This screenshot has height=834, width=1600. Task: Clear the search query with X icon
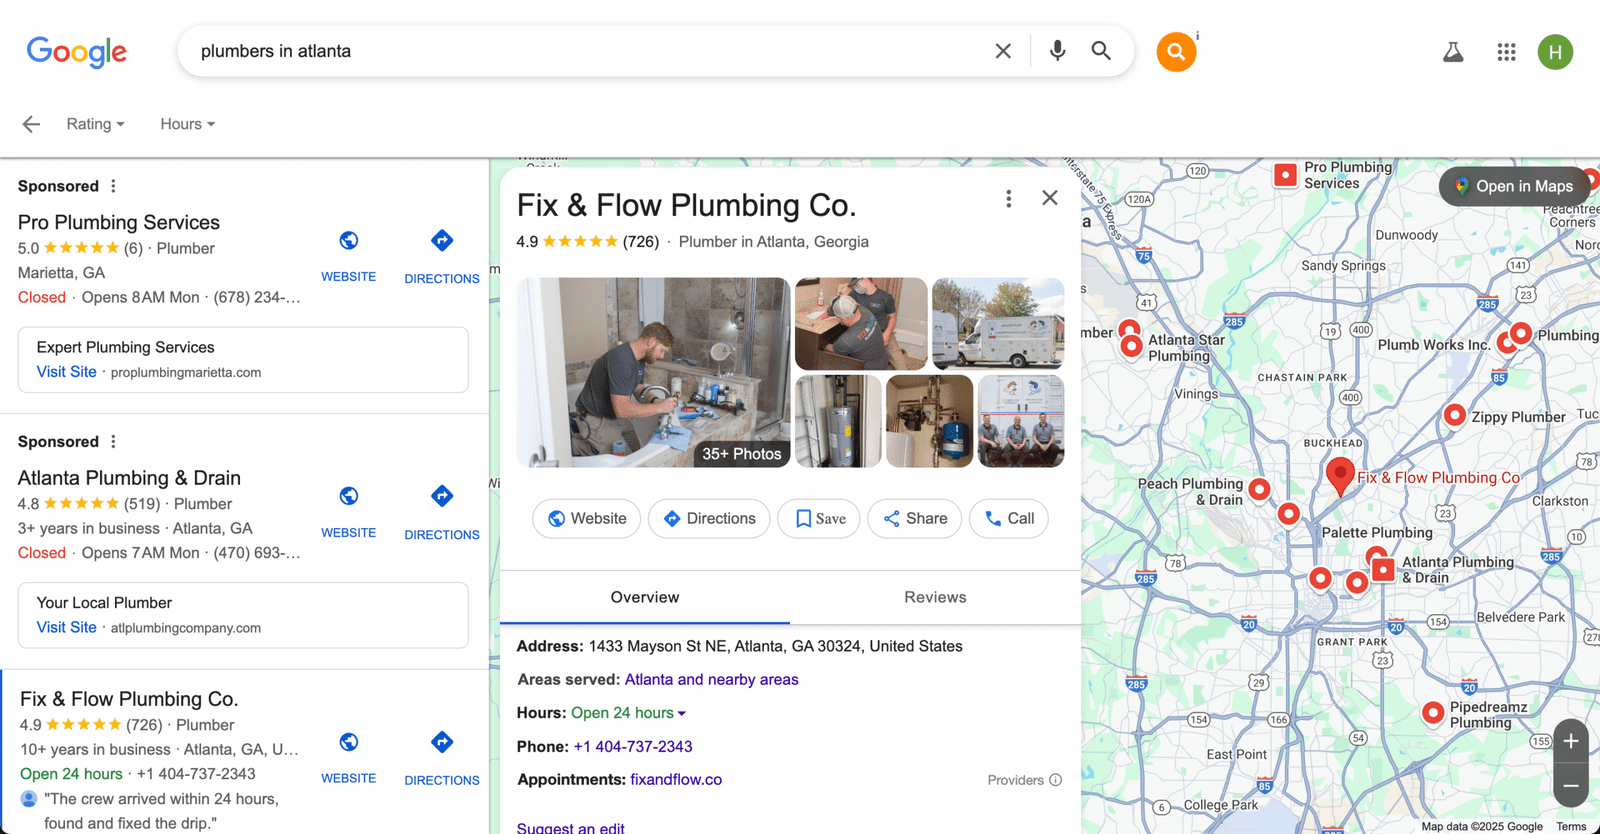pyautogui.click(x=1003, y=51)
